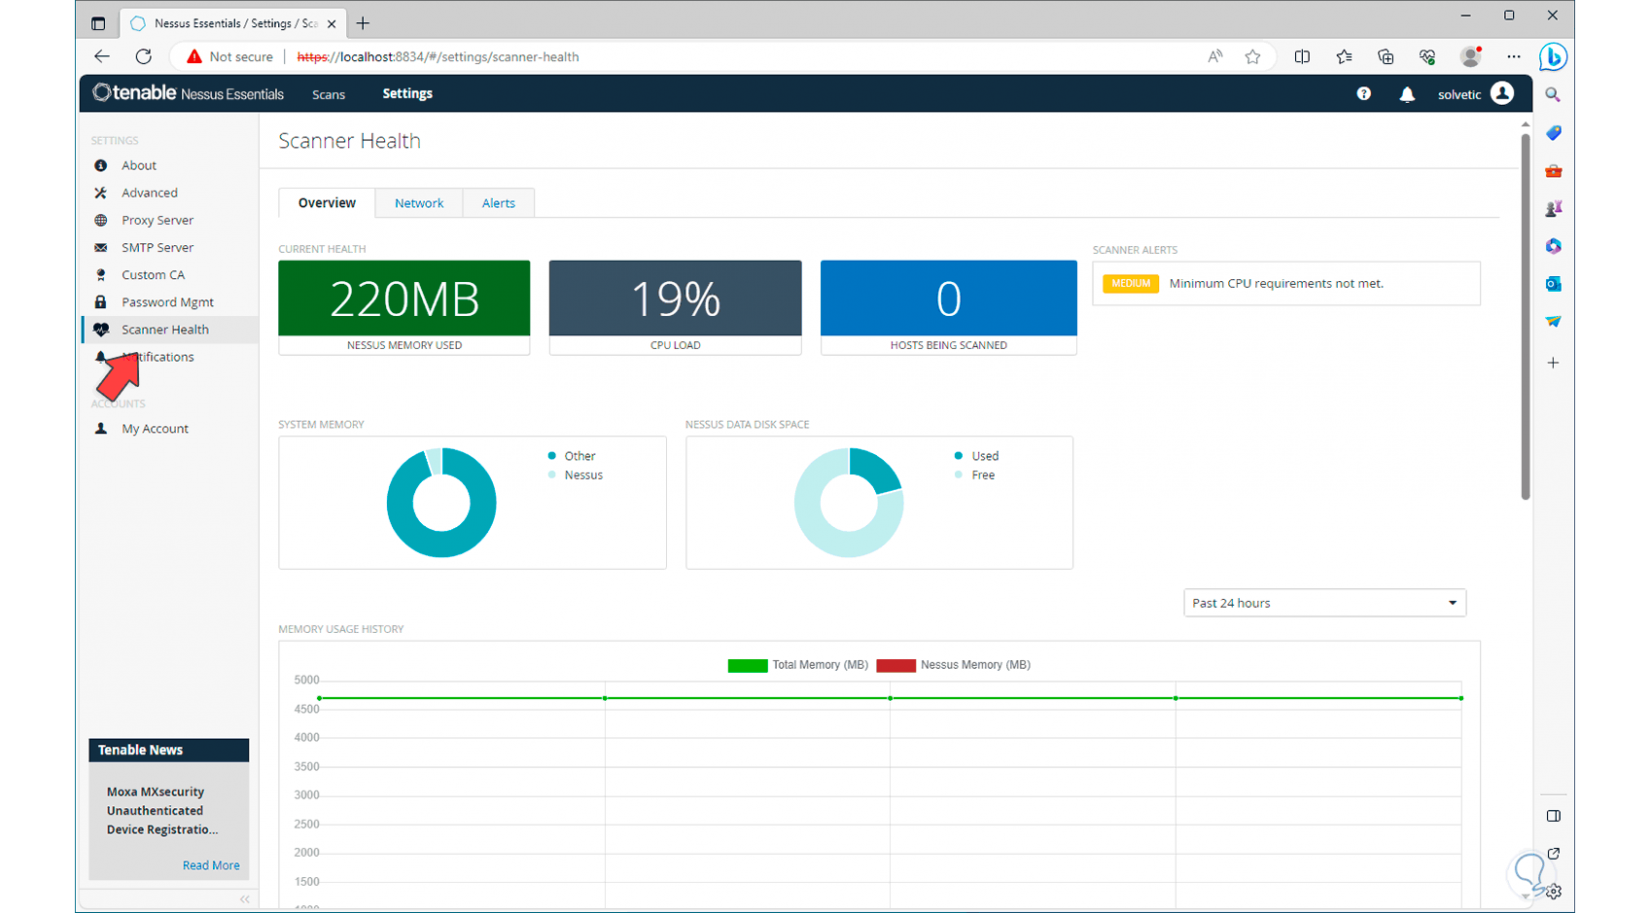Open Outlook in the Edge sidebar
The width and height of the screenshot is (1650, 913).
pos(1553,284)
